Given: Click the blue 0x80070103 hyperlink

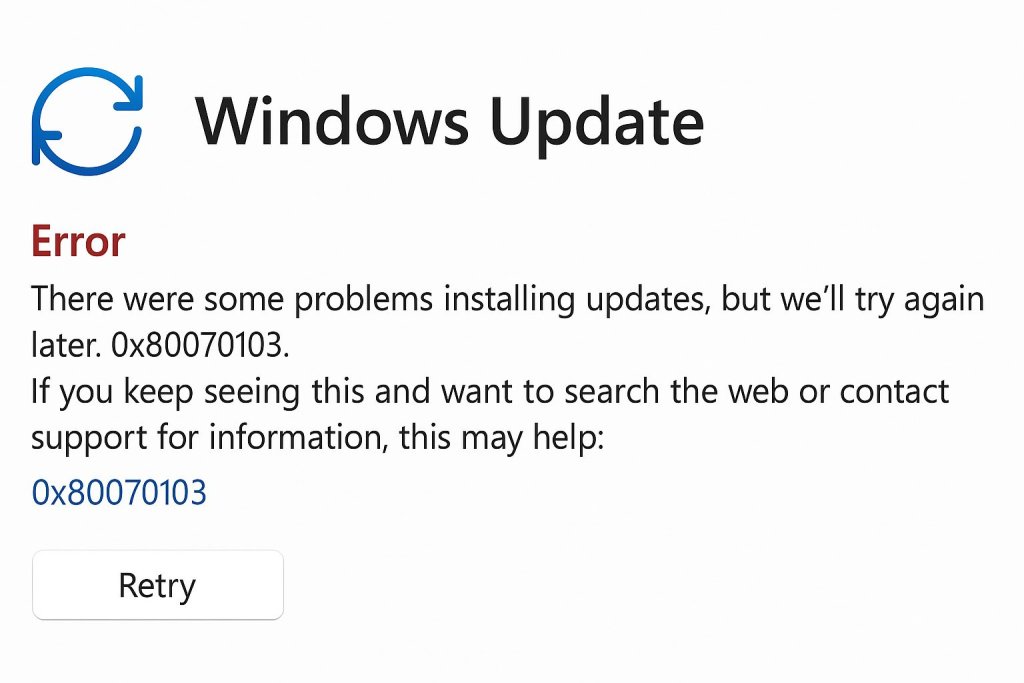Looking at the screenshot, I should pyautogui.click(x=119, y=492).
